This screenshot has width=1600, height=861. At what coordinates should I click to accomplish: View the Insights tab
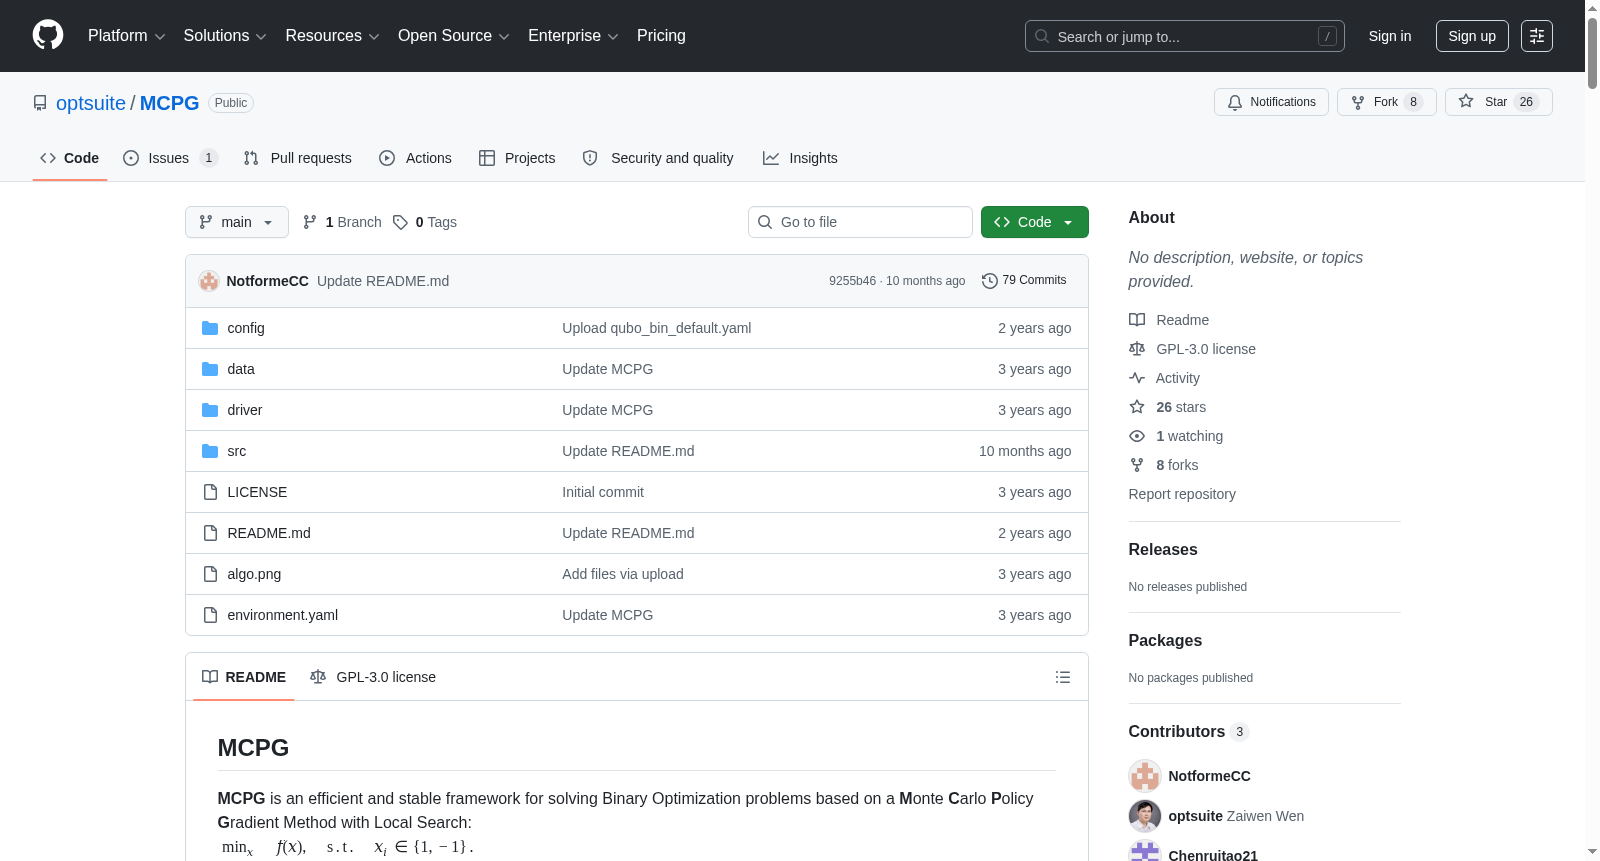[800, 158]
